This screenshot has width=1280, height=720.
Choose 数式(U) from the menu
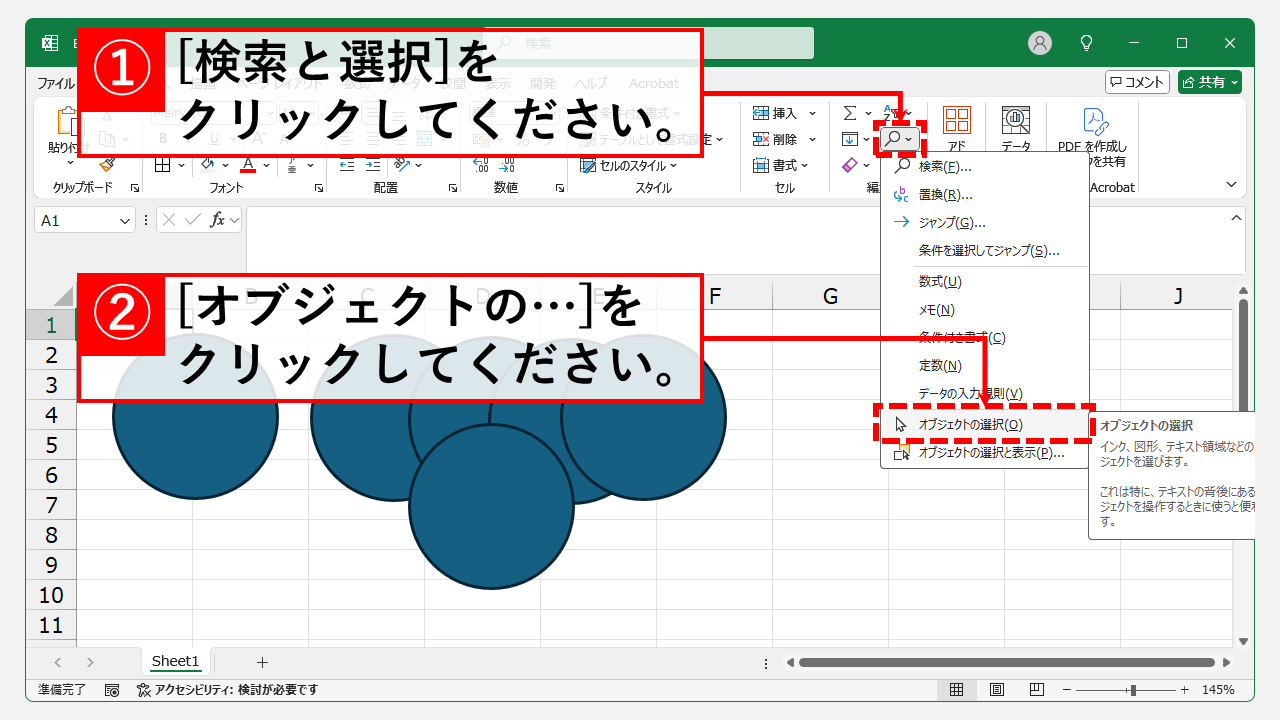click(985, 282)
